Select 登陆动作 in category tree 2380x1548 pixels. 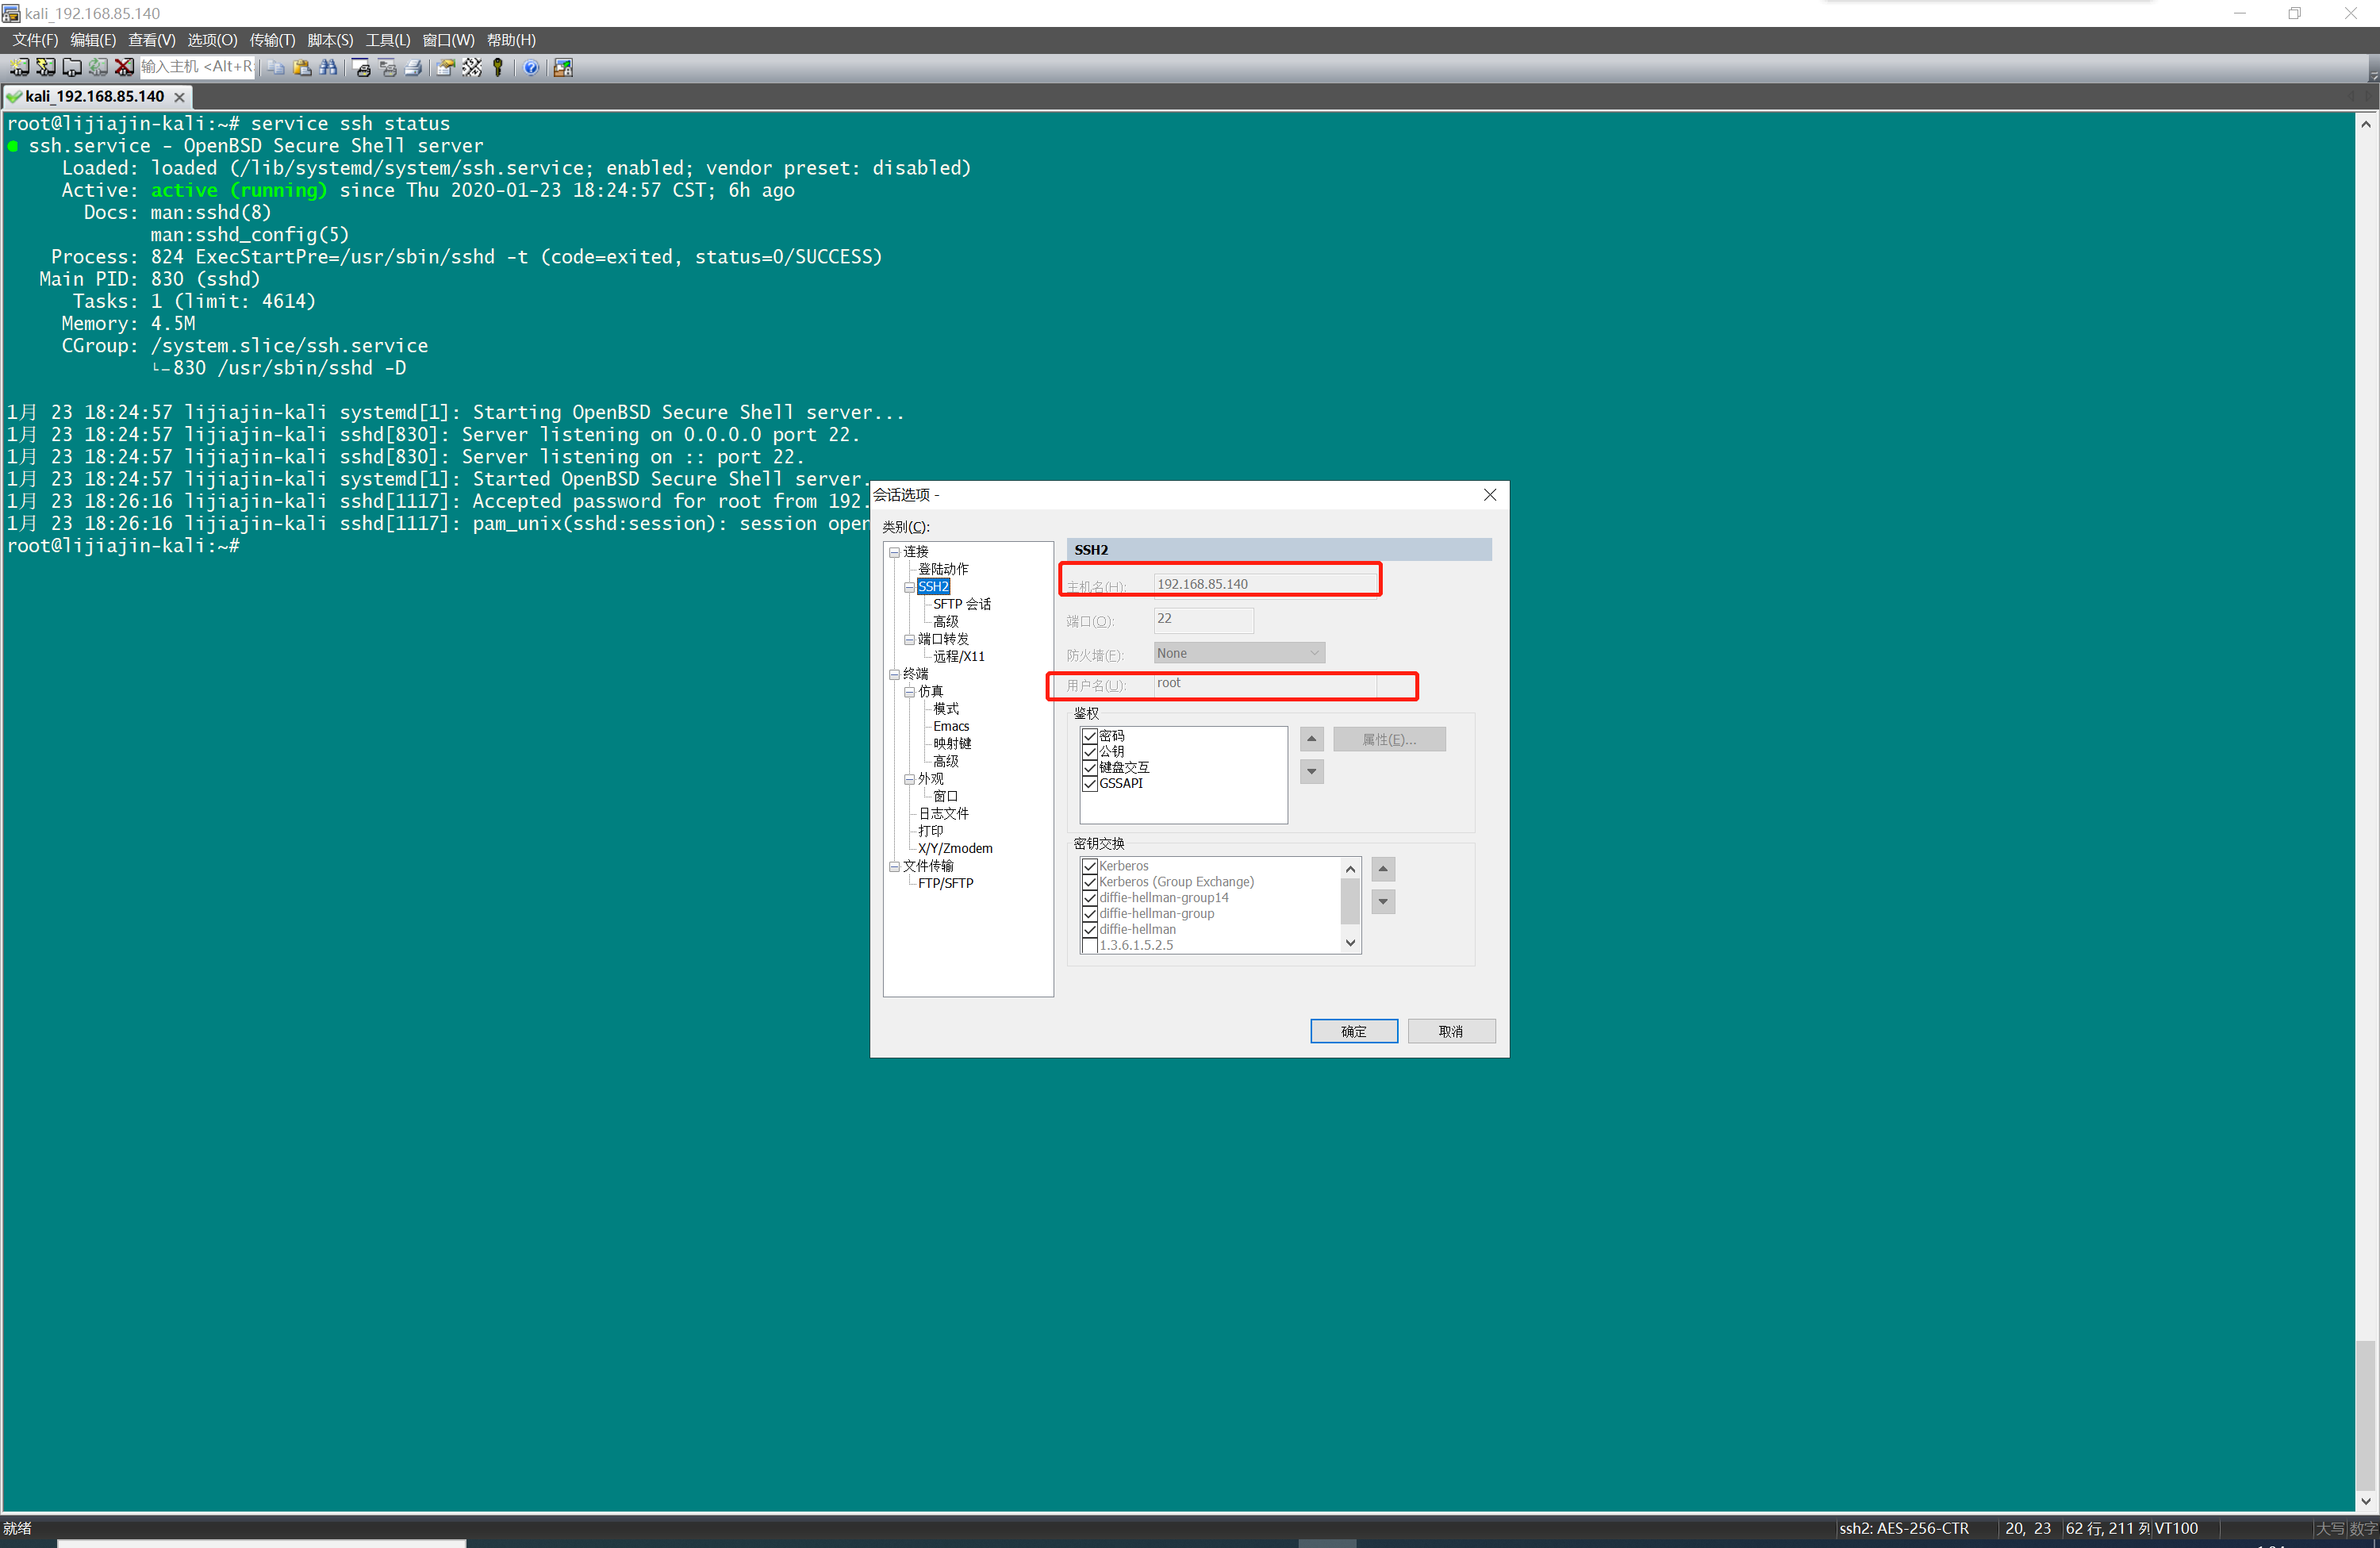tap(943, 569)
